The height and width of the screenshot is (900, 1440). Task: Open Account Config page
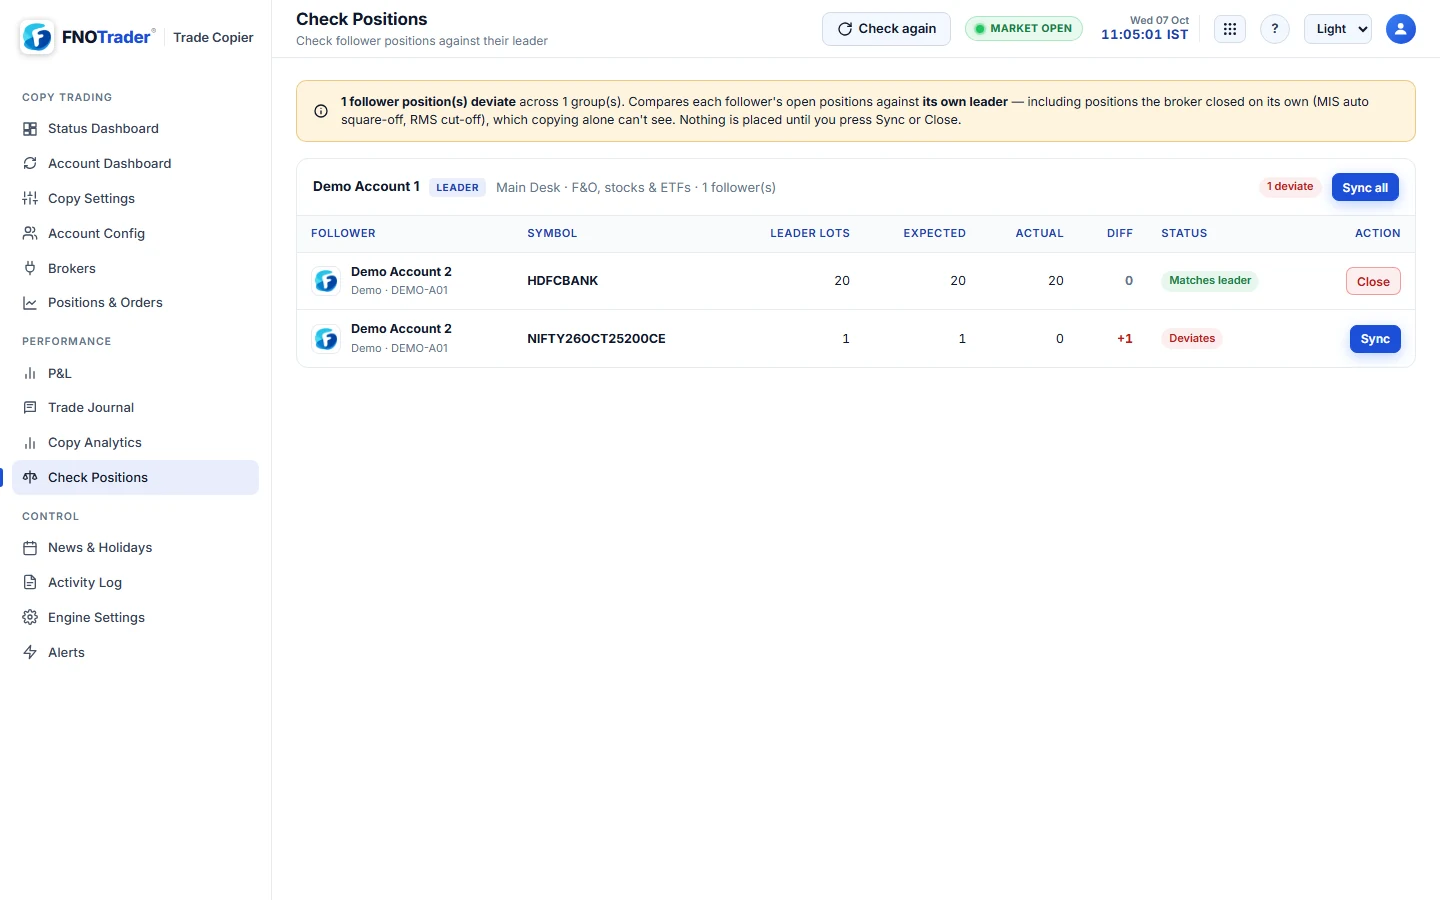(x=135, y=233)
